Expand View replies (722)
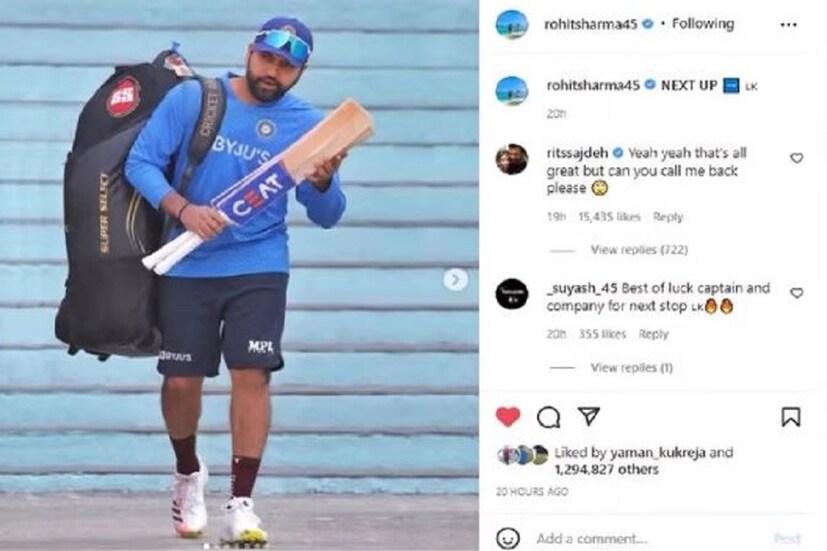 click(639, 249)
